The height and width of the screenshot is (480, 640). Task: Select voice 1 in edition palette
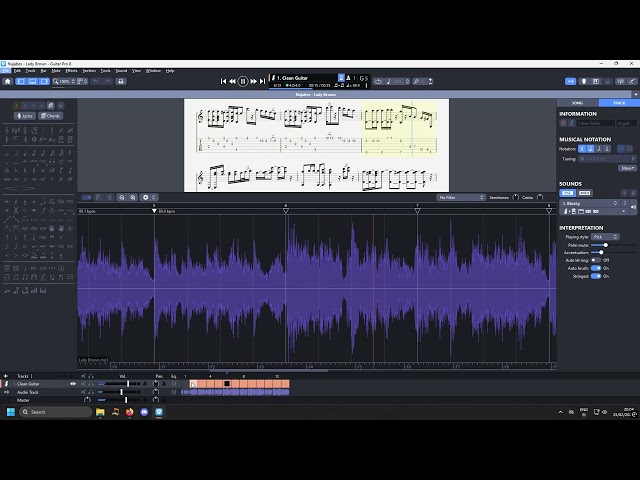[x=16, y=106]
